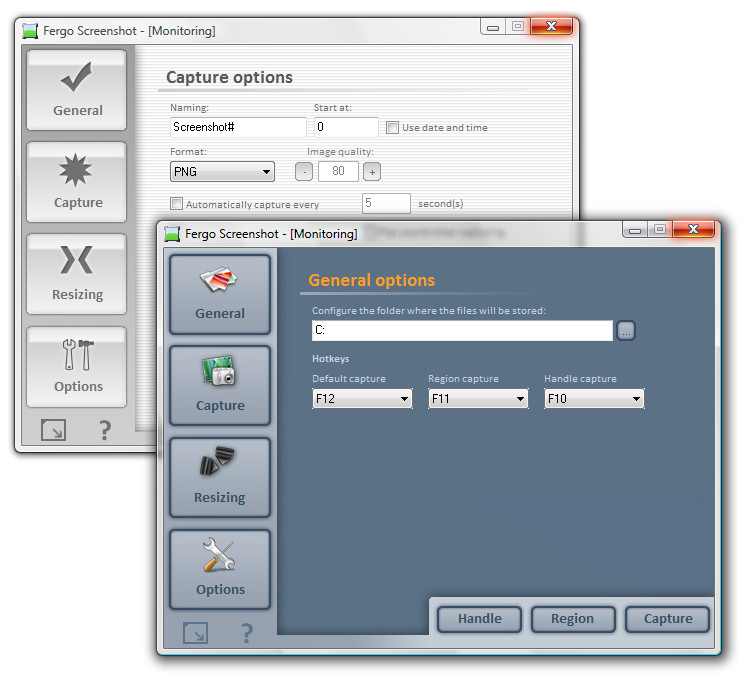The height and width of the screenshot is (677, 741).
Task: Minimize the back Fergo Screenshot window
Action: click(493, 27)
